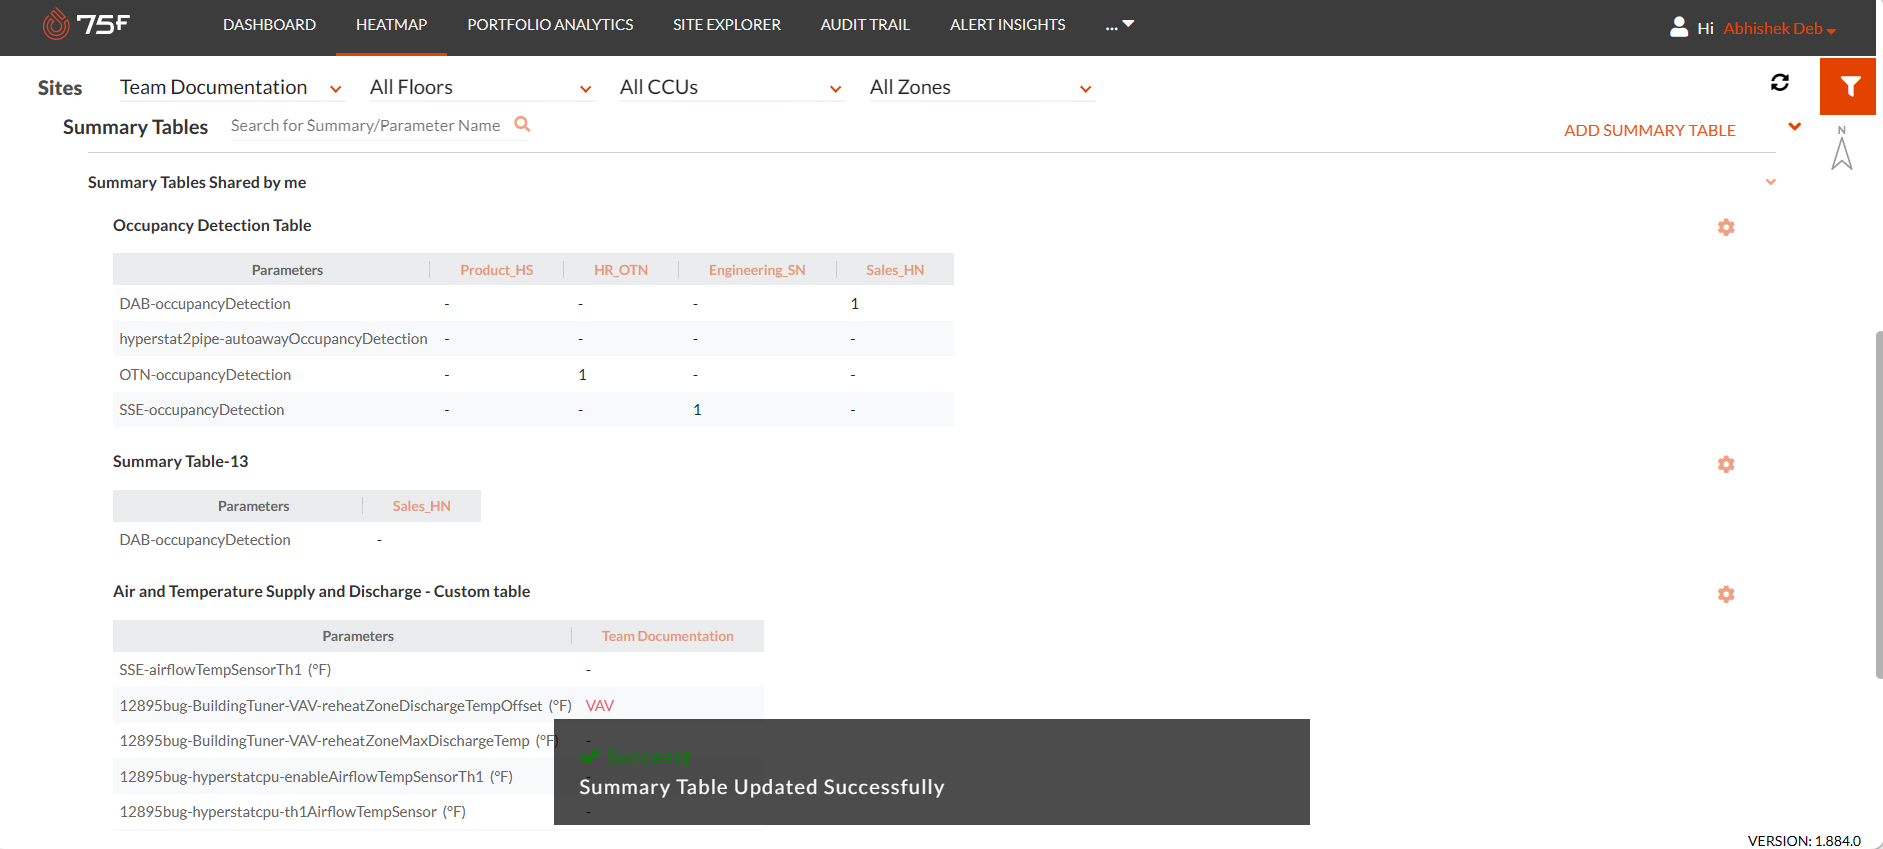This screenshot has width=1883, height=849.
Task: Open the Abhishek Deb user menu
Action: [1779, 28]
